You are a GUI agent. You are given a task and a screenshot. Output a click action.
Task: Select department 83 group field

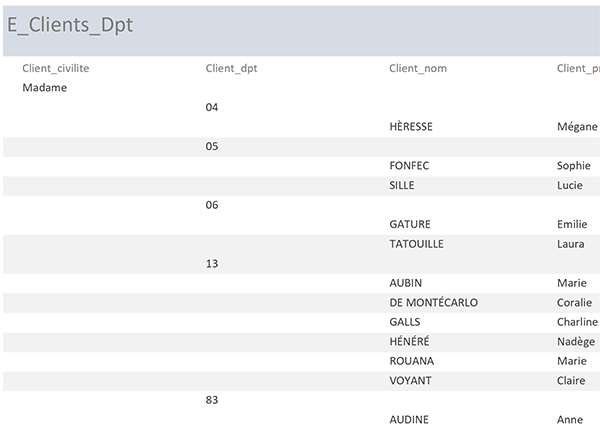[212, 400]
